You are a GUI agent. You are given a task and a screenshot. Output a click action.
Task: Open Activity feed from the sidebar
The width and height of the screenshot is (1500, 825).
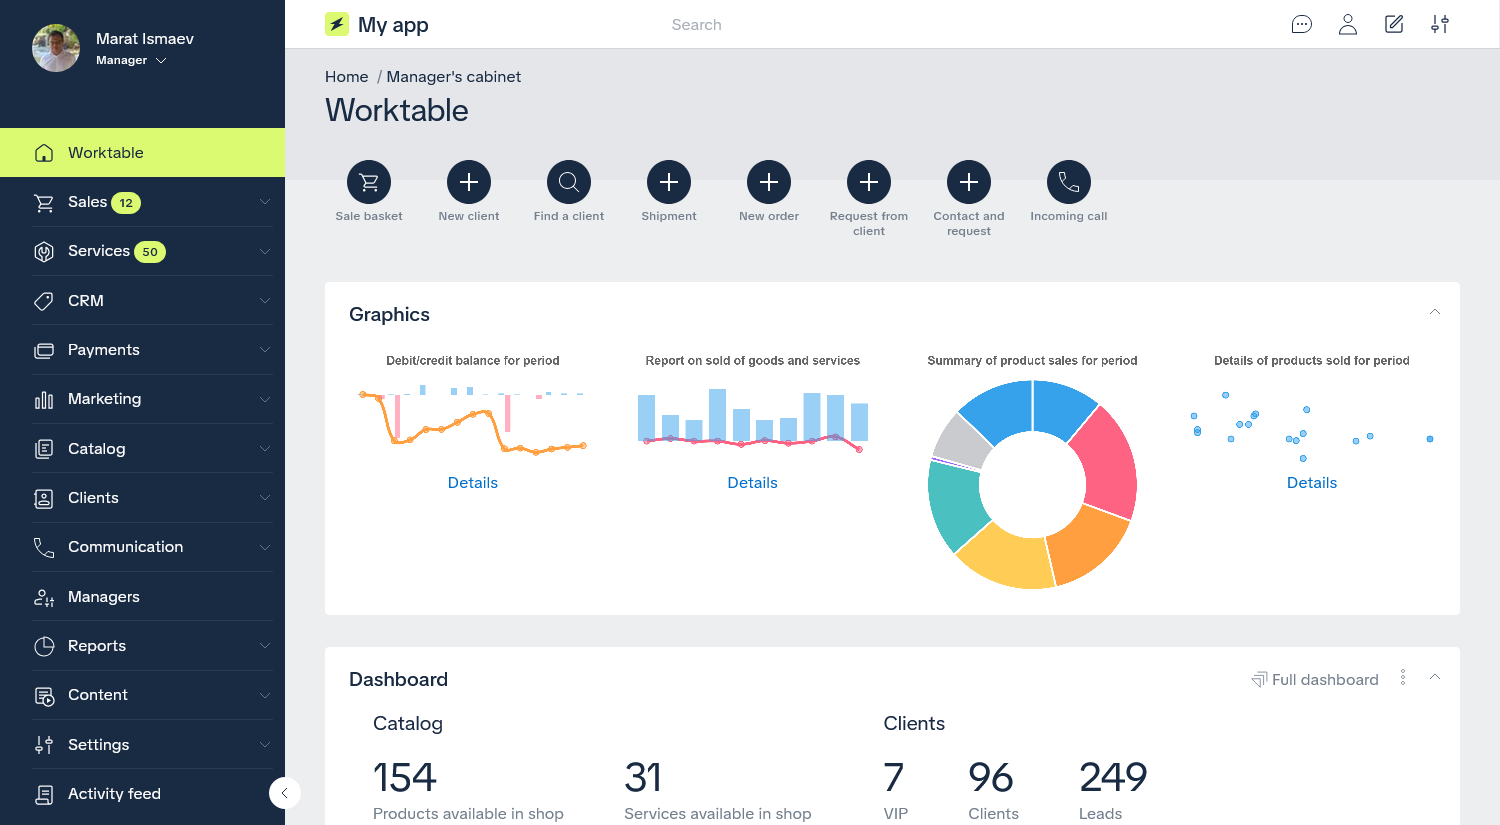pos(114,794)
